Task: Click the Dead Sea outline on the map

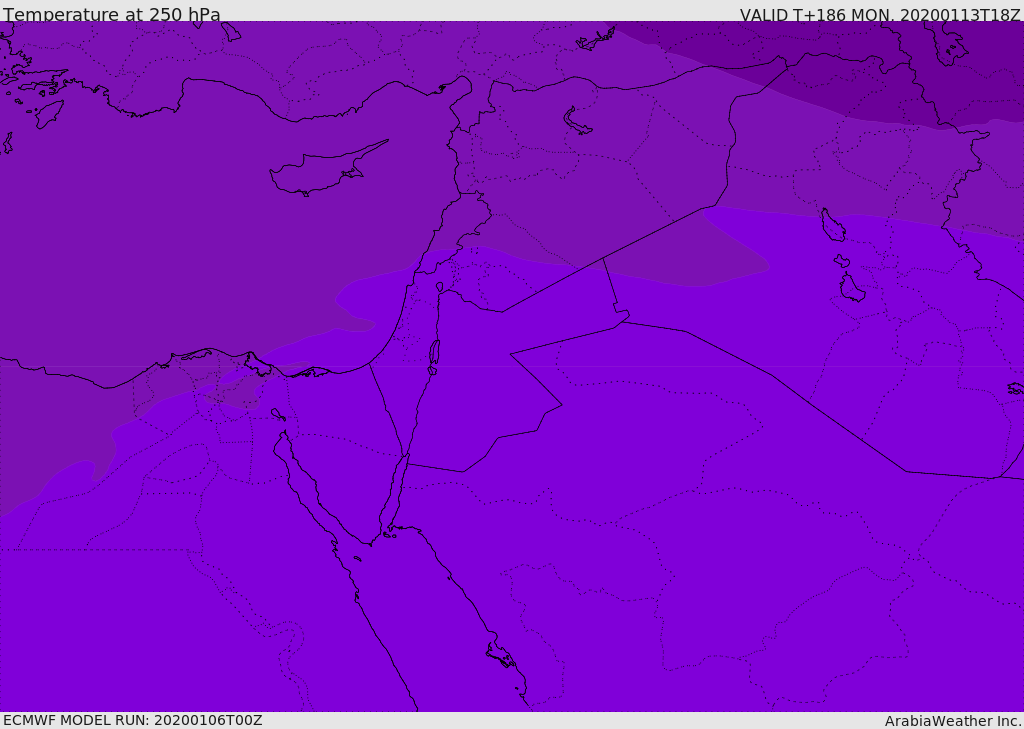Action: point(434,357)
